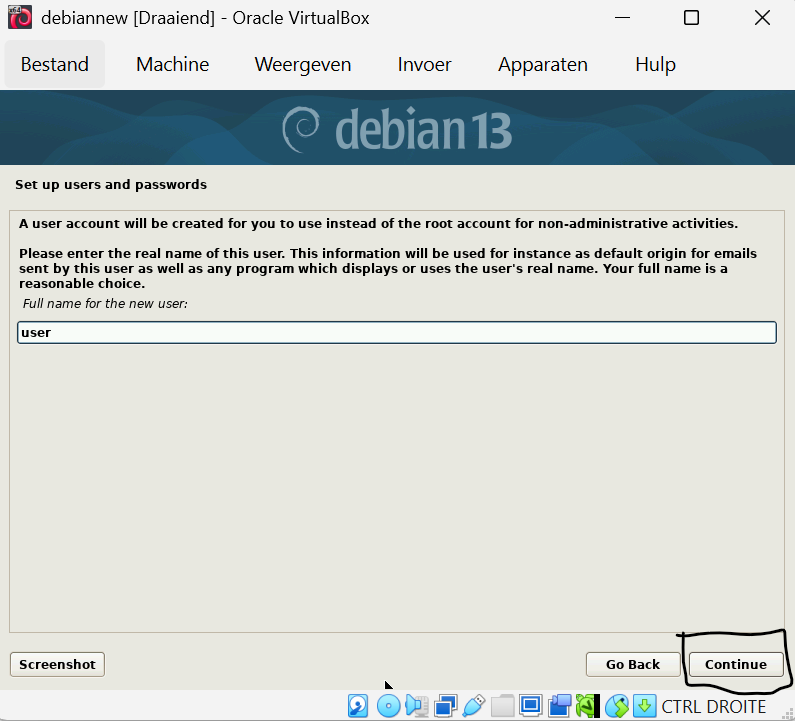
Task: Click the Go Back button
Action: point(633,665)
